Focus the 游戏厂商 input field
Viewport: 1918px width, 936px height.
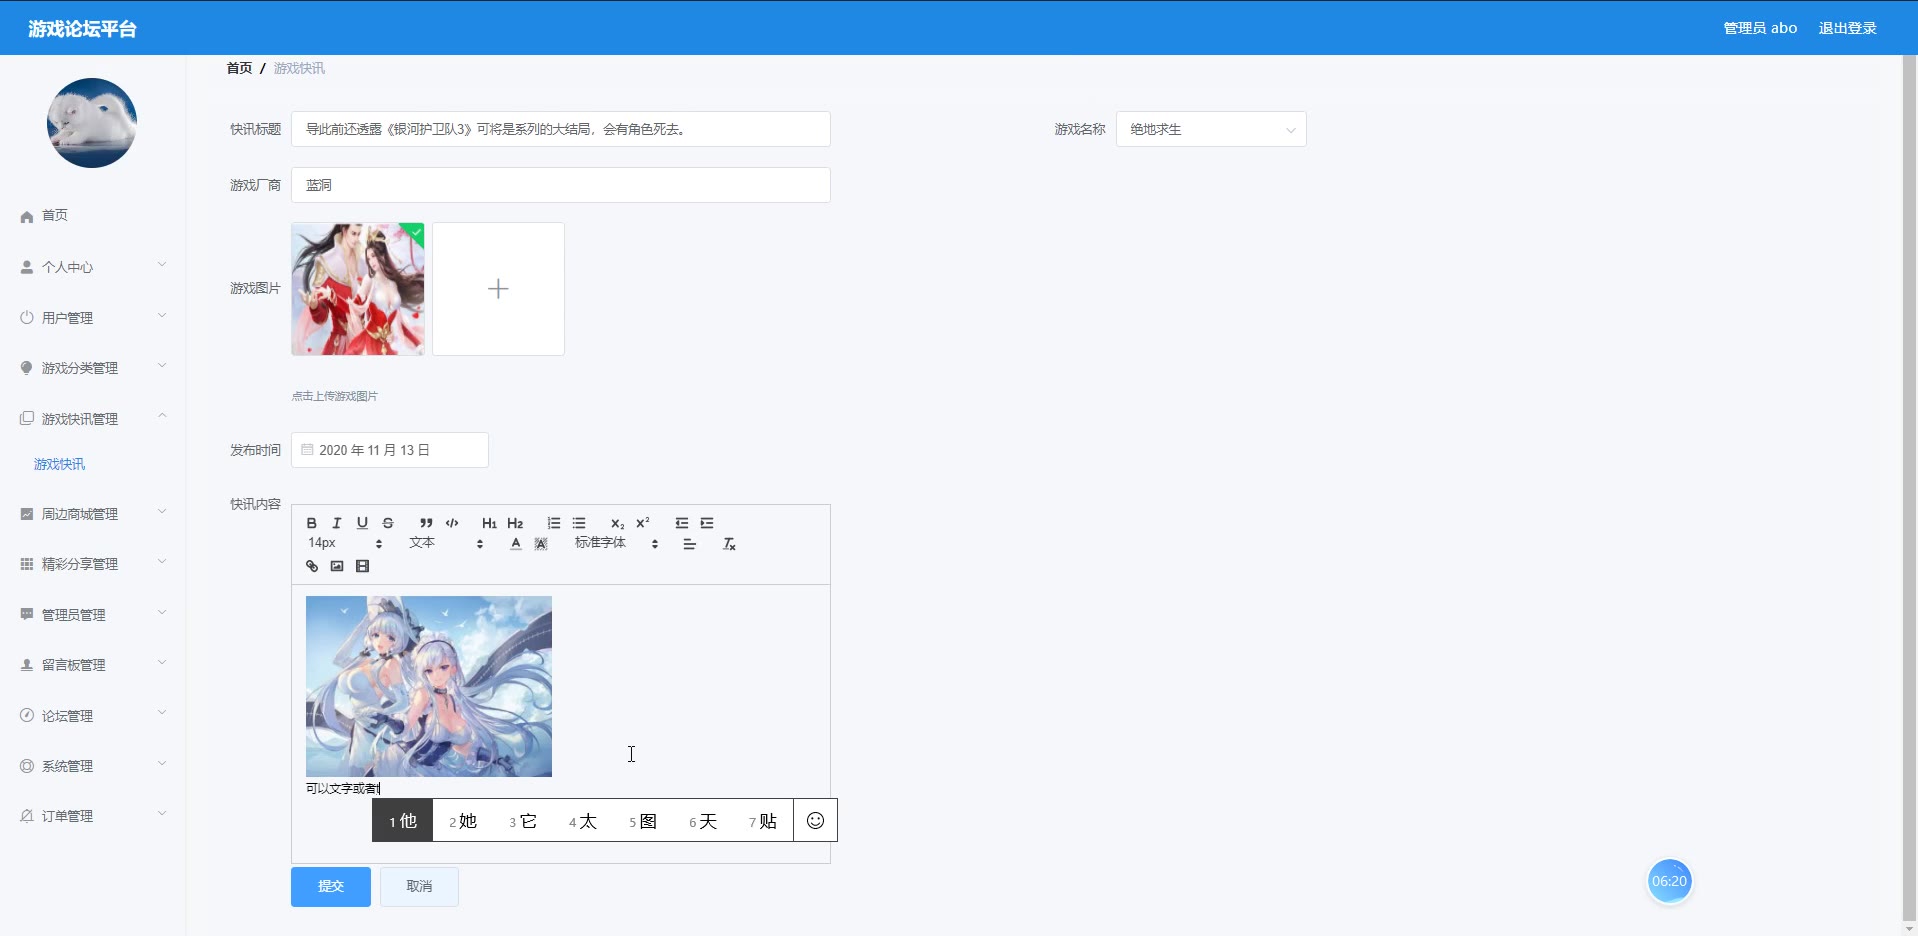click(561, 185)
